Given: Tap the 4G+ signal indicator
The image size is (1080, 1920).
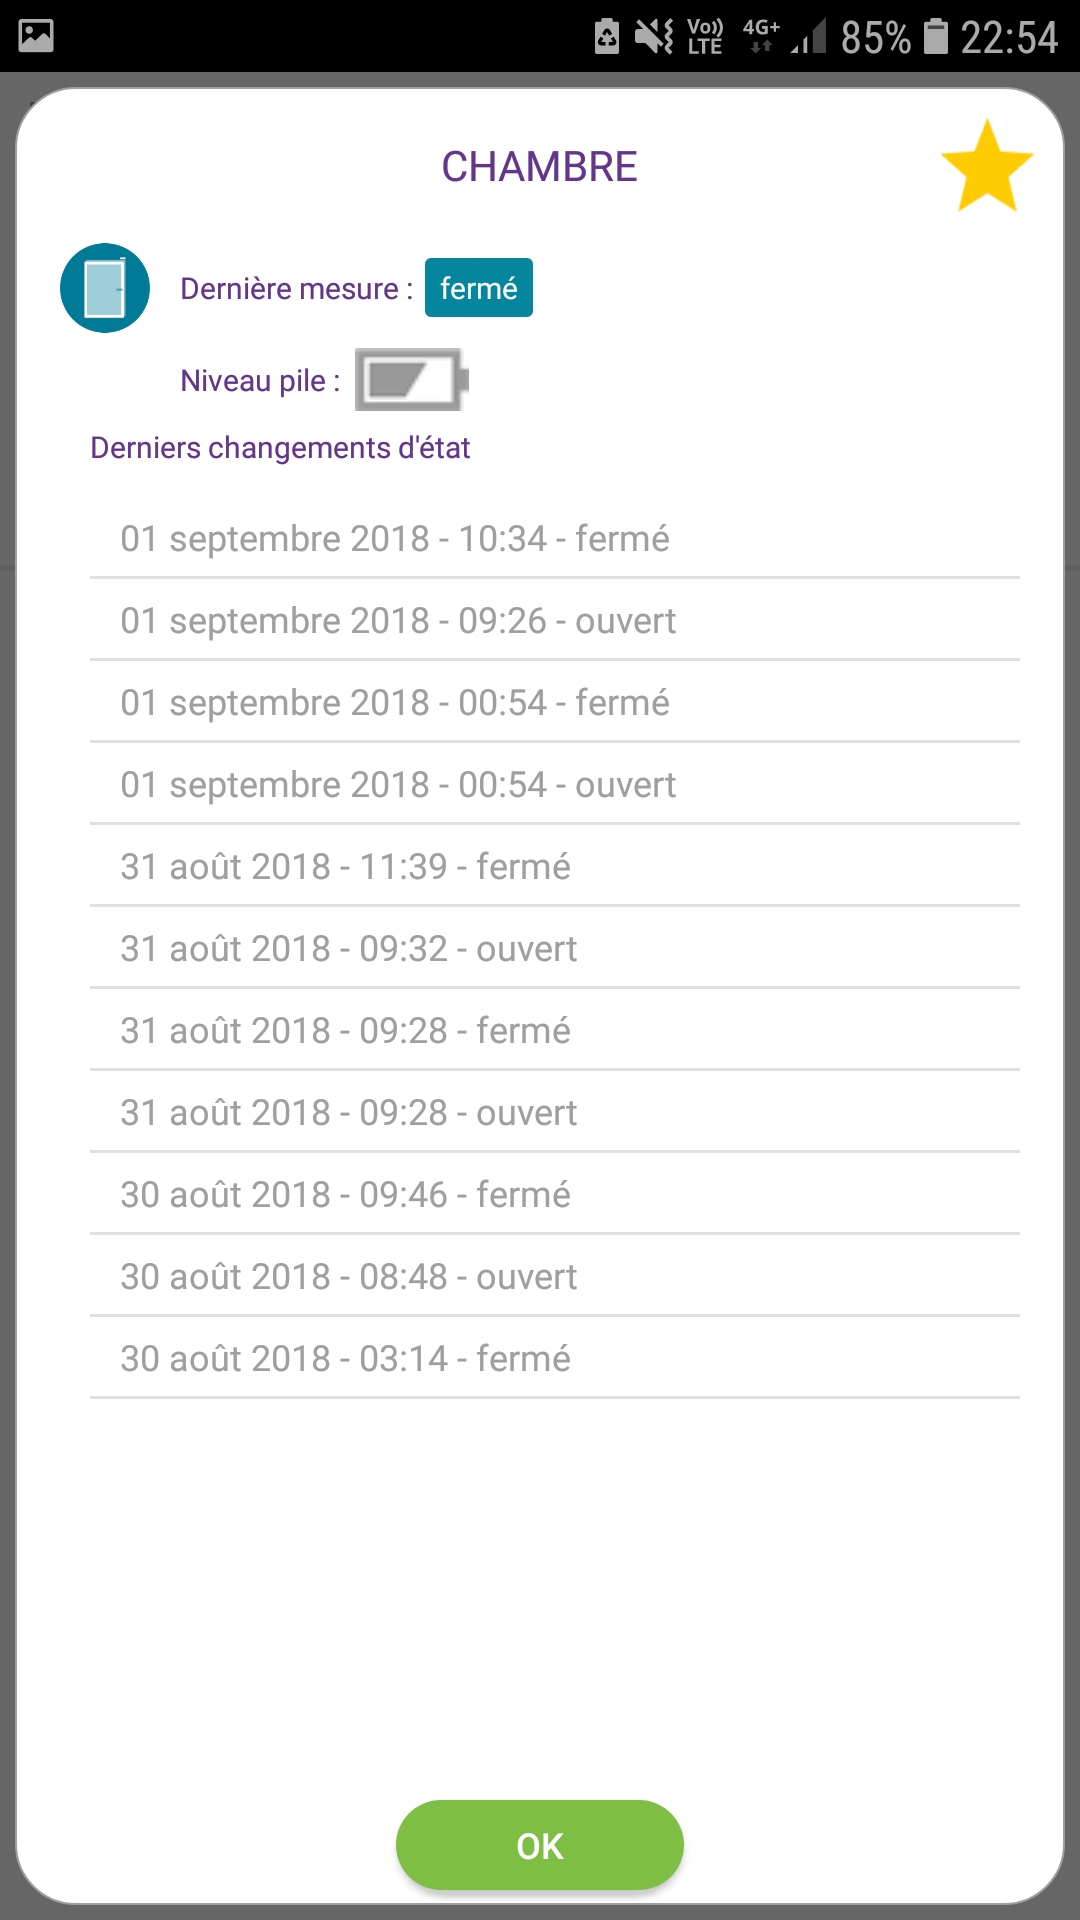Looking at the screenshot, I should 762,36.
